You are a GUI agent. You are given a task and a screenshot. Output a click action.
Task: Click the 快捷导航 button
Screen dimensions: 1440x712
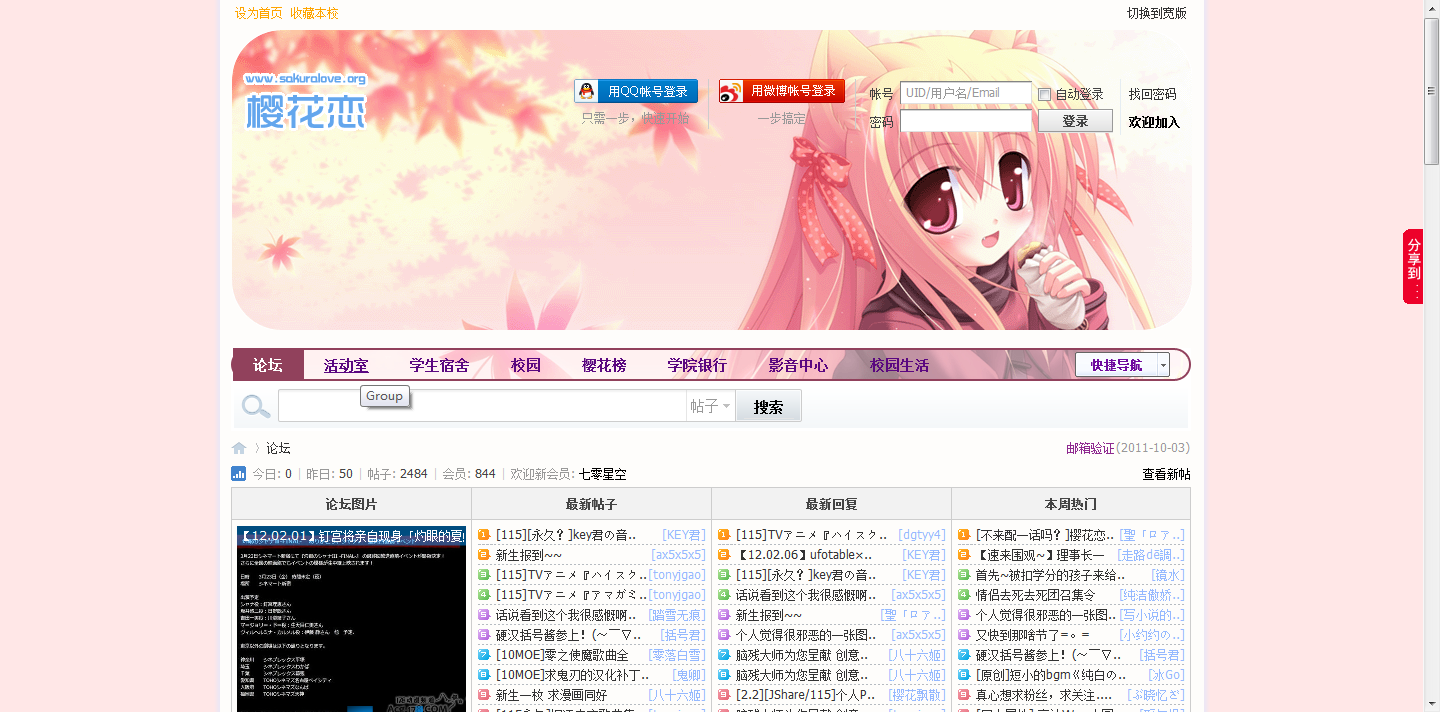point(1116,365)
